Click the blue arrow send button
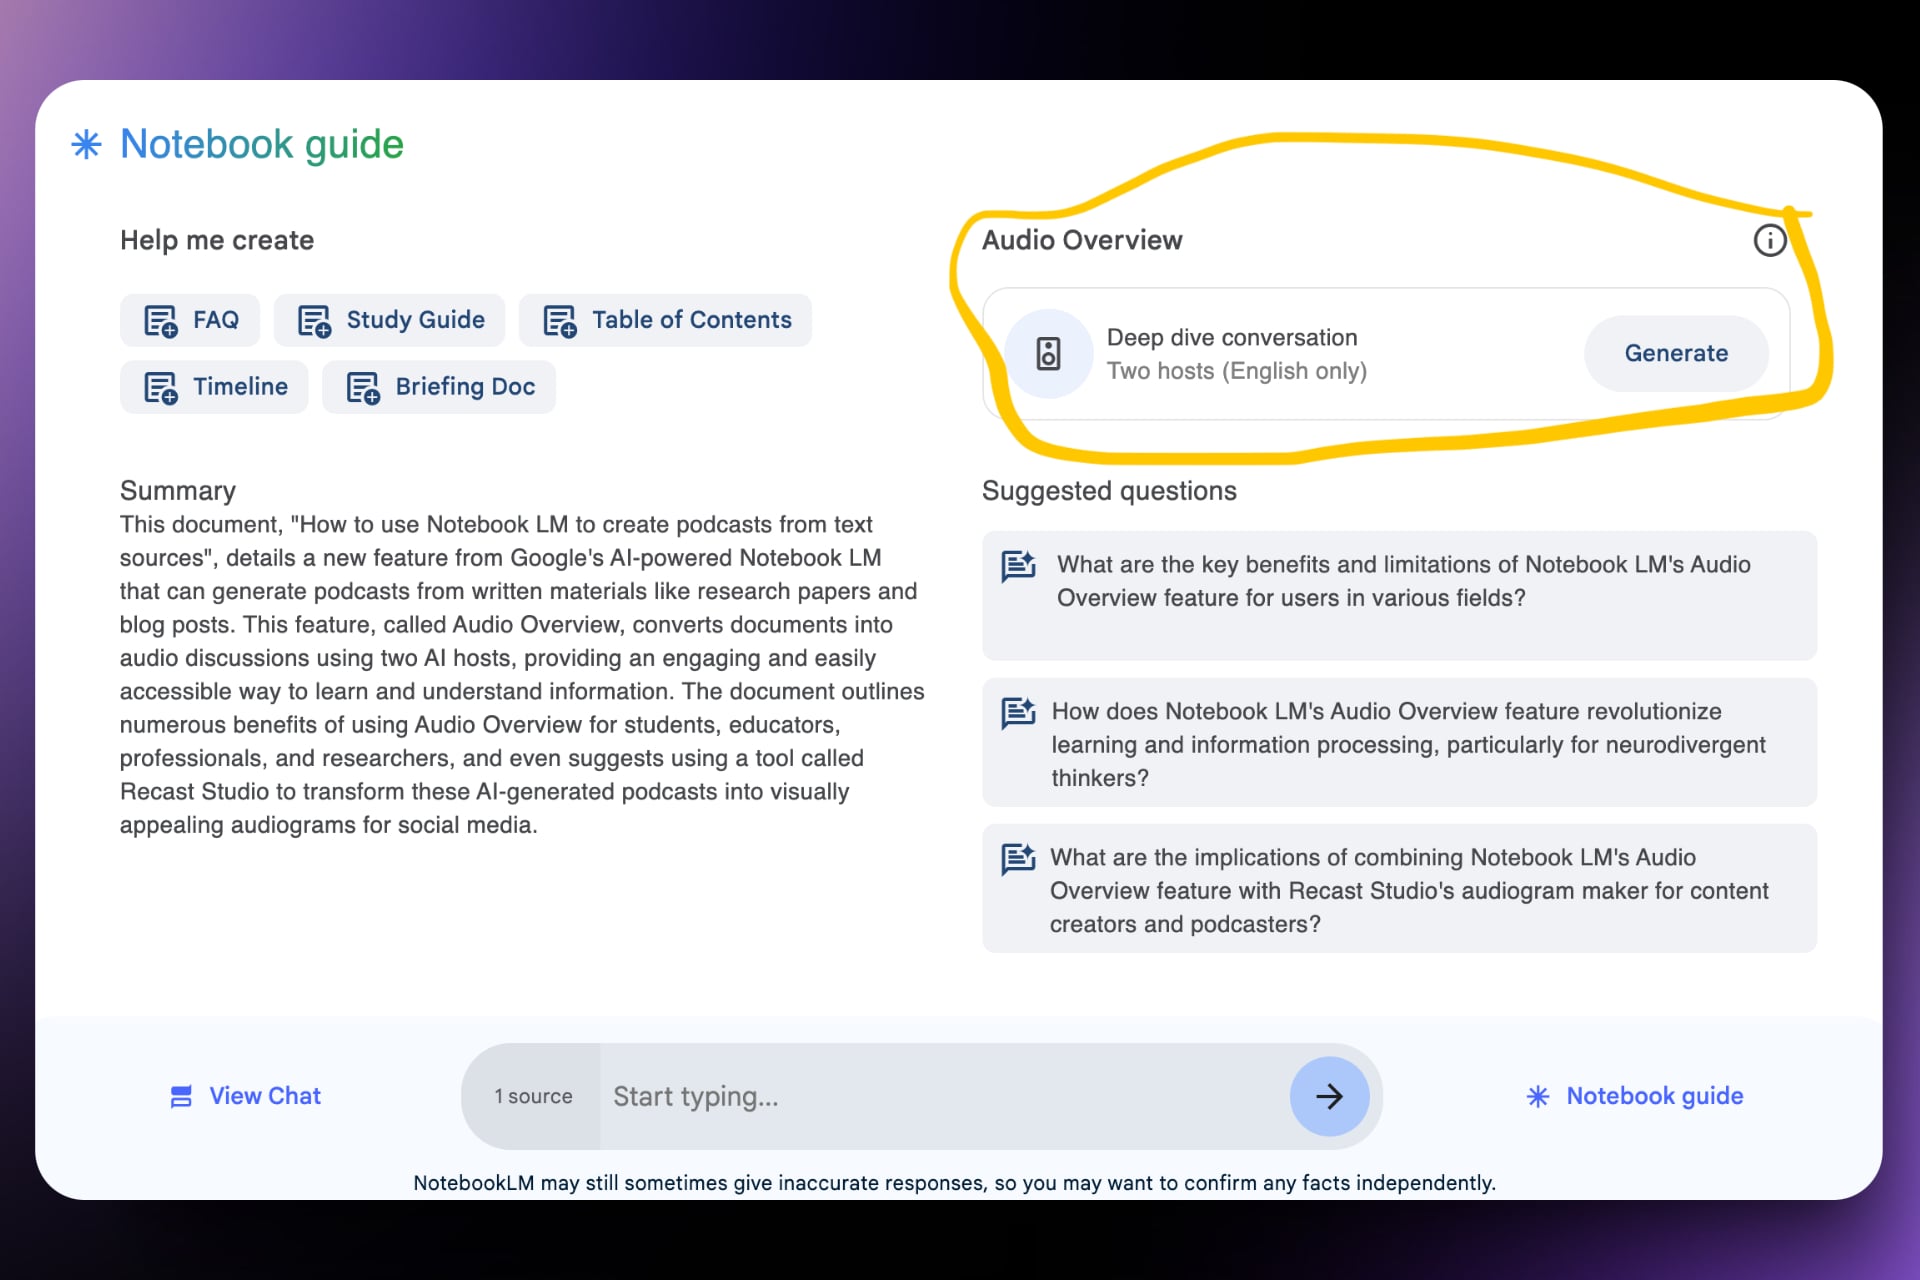Screen dimensions: 1920x1280 click(1328, 1097)
